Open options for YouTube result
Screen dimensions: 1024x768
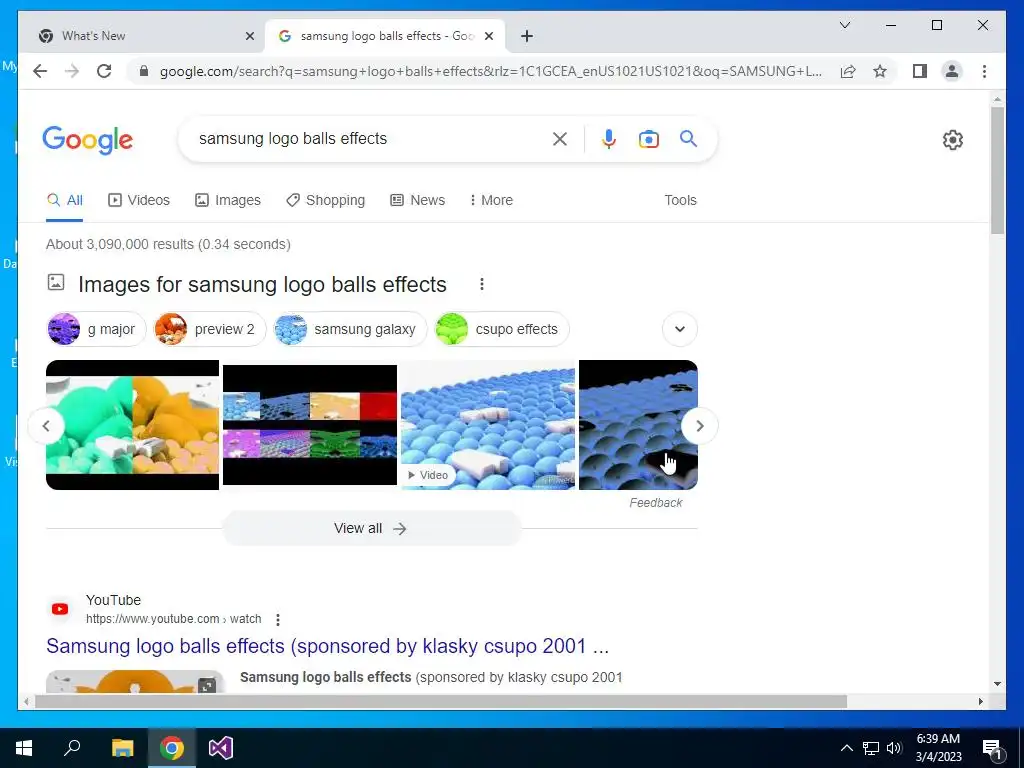coord(278,619)
